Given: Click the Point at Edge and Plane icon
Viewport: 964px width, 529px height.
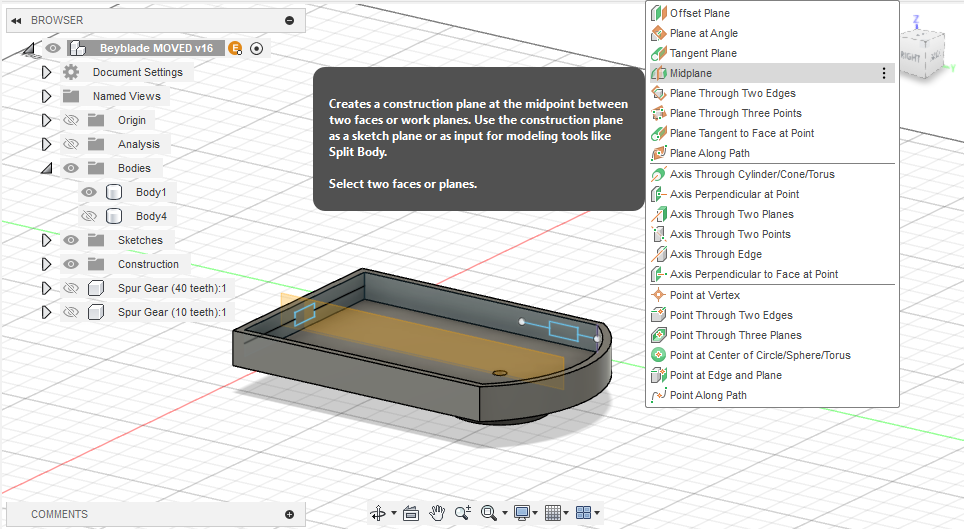Looking at the screenshot, I should [x=658, y=375].
